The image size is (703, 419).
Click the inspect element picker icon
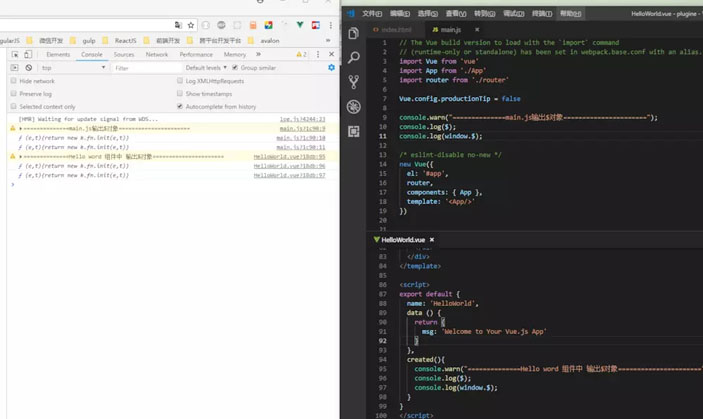(14, 54)
